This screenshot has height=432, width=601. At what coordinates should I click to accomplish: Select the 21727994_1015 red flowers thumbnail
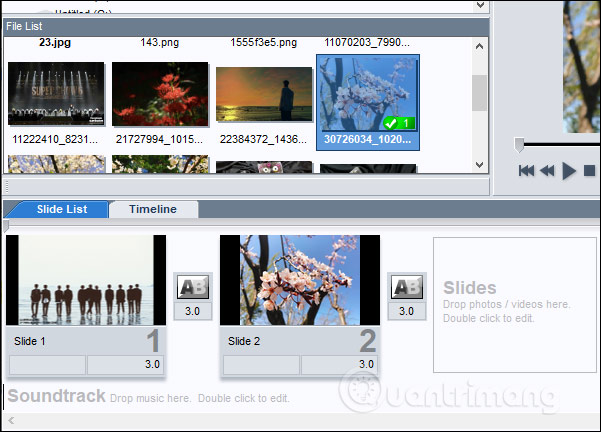160,94
